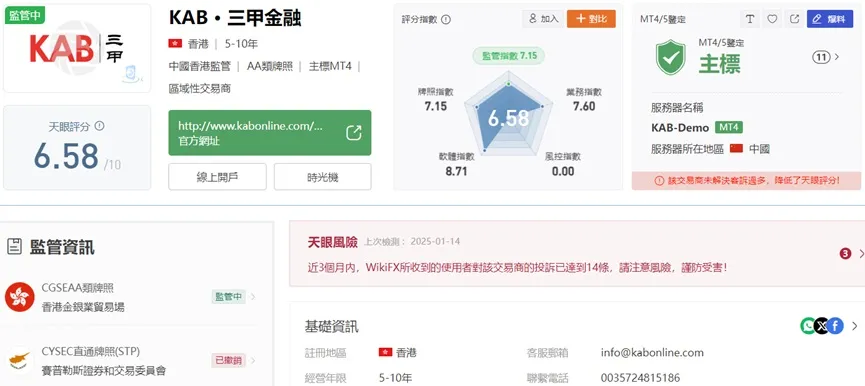Click 香港金銀業貿易場 regulator name
This screenshot has width=865, height=386.
[x=83, y=307]
